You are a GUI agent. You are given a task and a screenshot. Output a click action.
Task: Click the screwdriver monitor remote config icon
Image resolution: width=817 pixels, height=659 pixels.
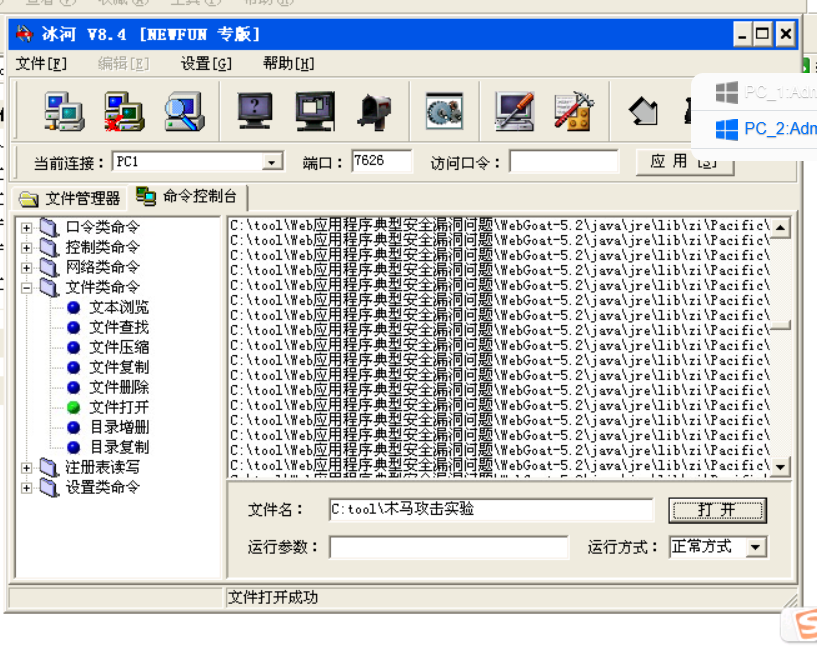point(514,111)
